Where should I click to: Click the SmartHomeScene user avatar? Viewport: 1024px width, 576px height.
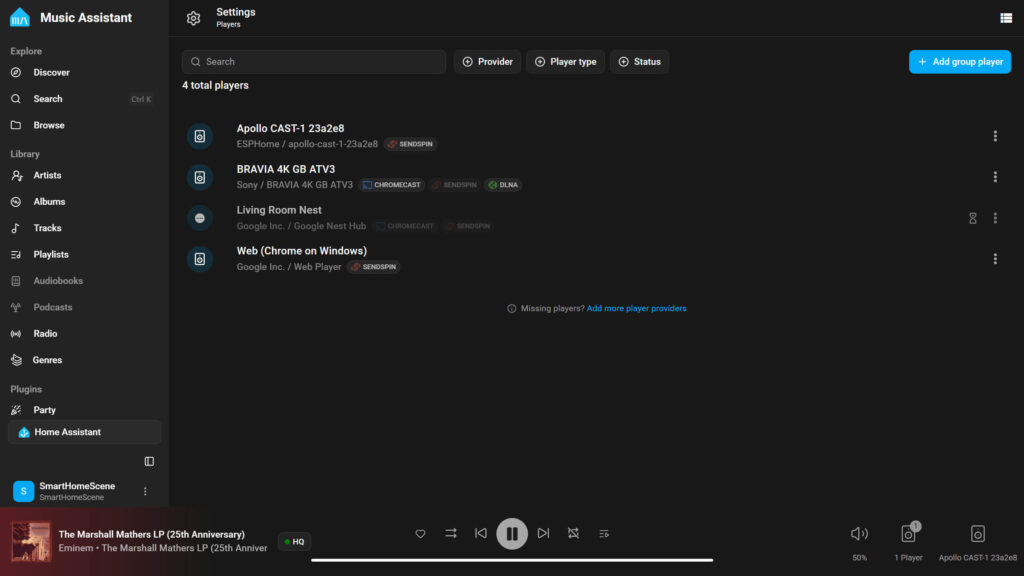(24, 491)
